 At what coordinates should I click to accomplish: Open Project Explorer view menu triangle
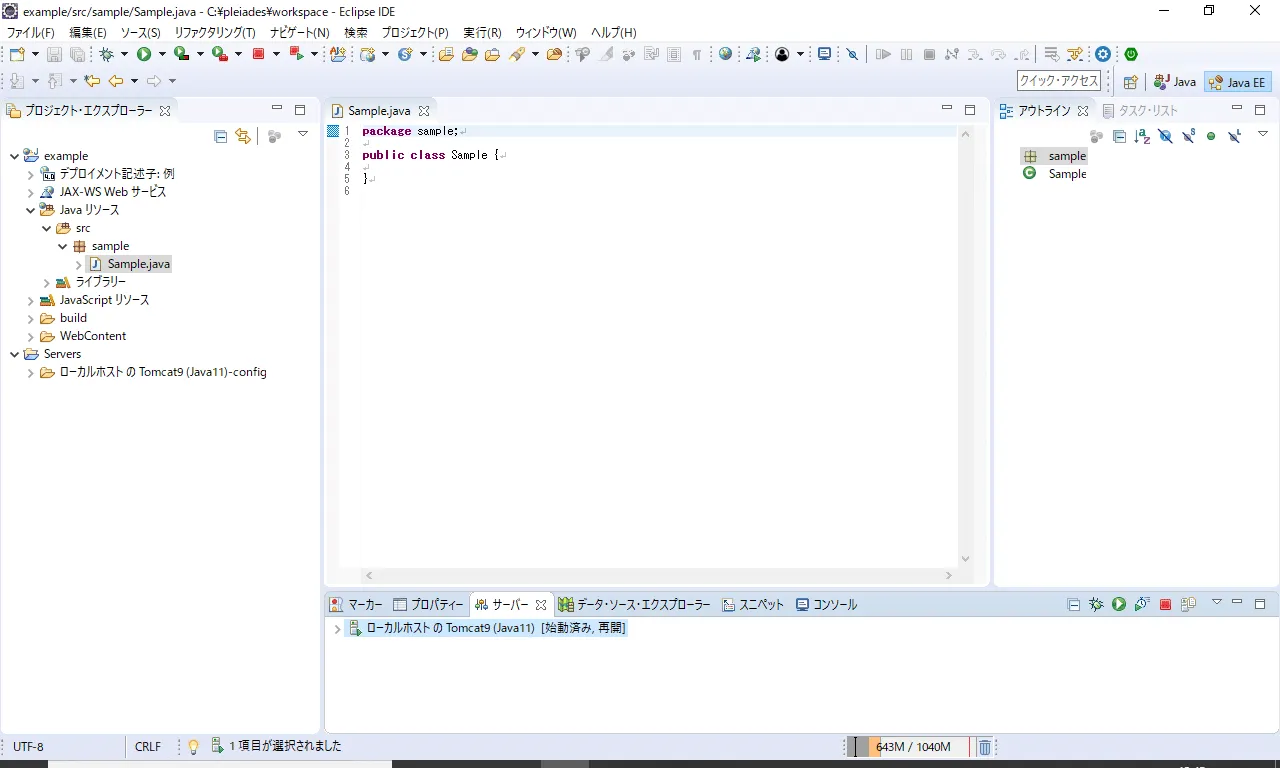(303, 135)
